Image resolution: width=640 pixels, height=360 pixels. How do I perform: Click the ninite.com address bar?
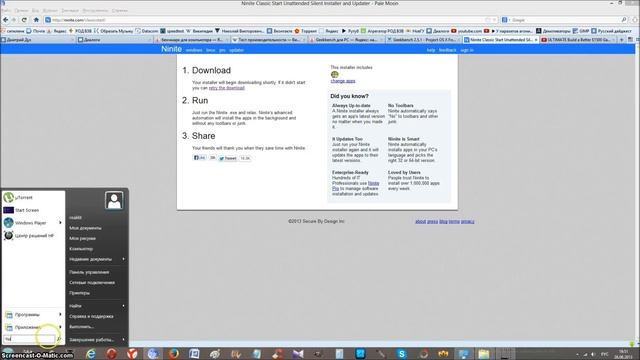pyautogui.click(x=269, y=20)
